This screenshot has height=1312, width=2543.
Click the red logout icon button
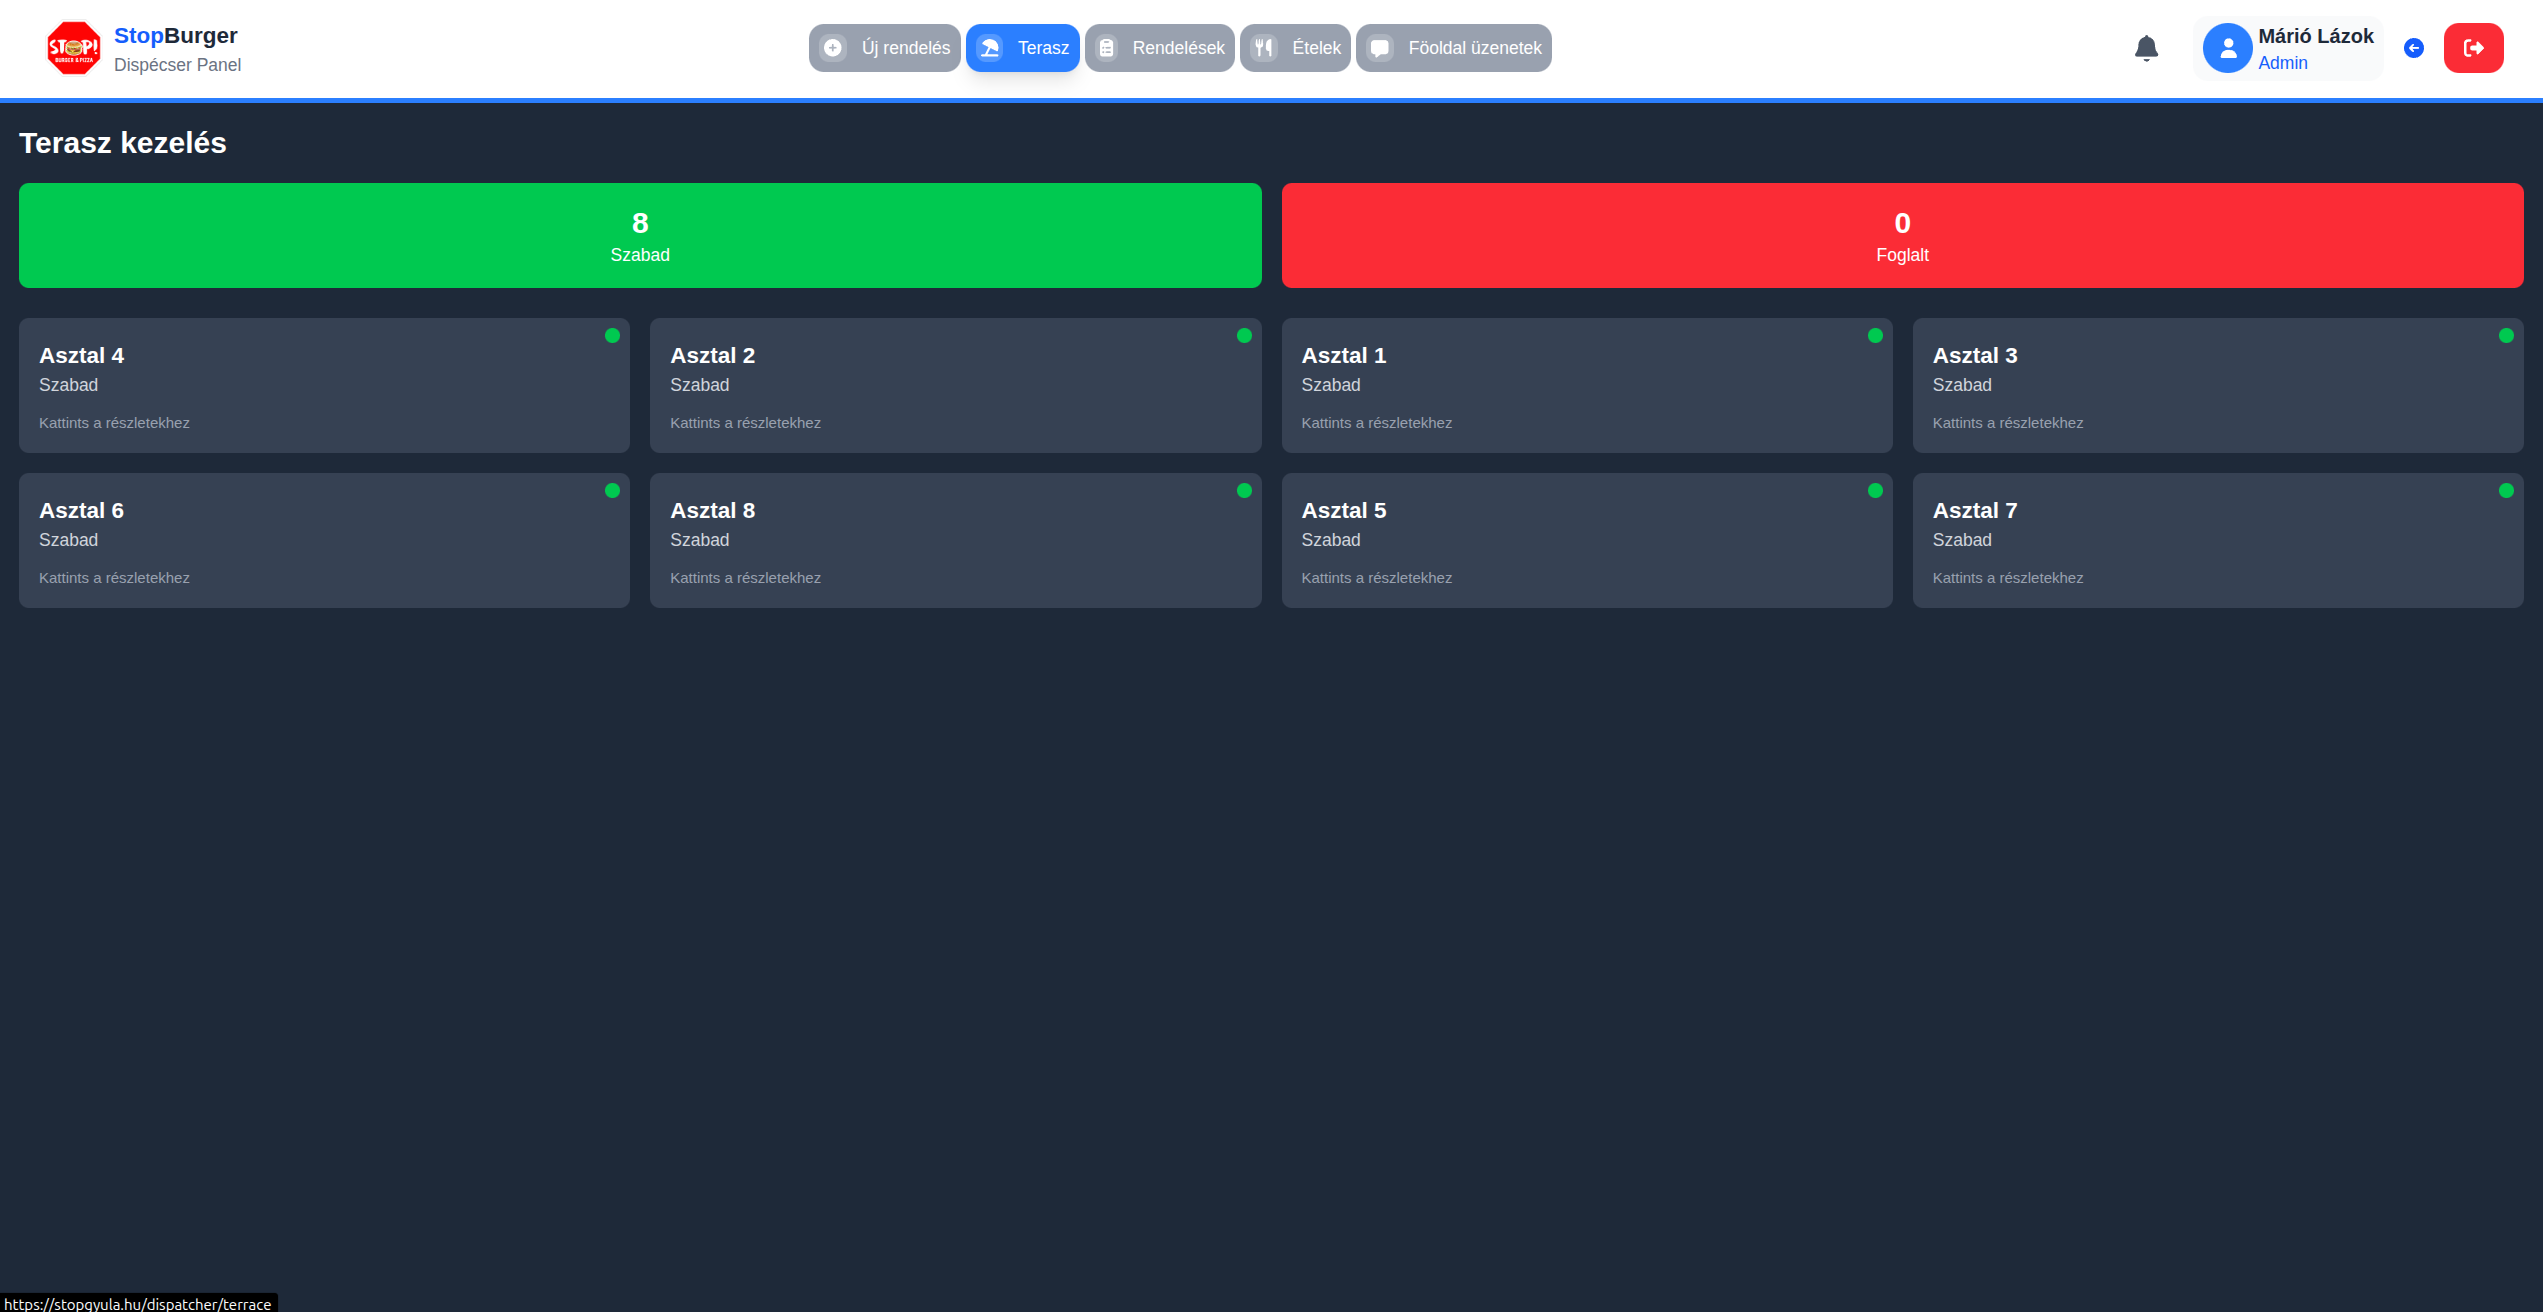(2473, 48)
